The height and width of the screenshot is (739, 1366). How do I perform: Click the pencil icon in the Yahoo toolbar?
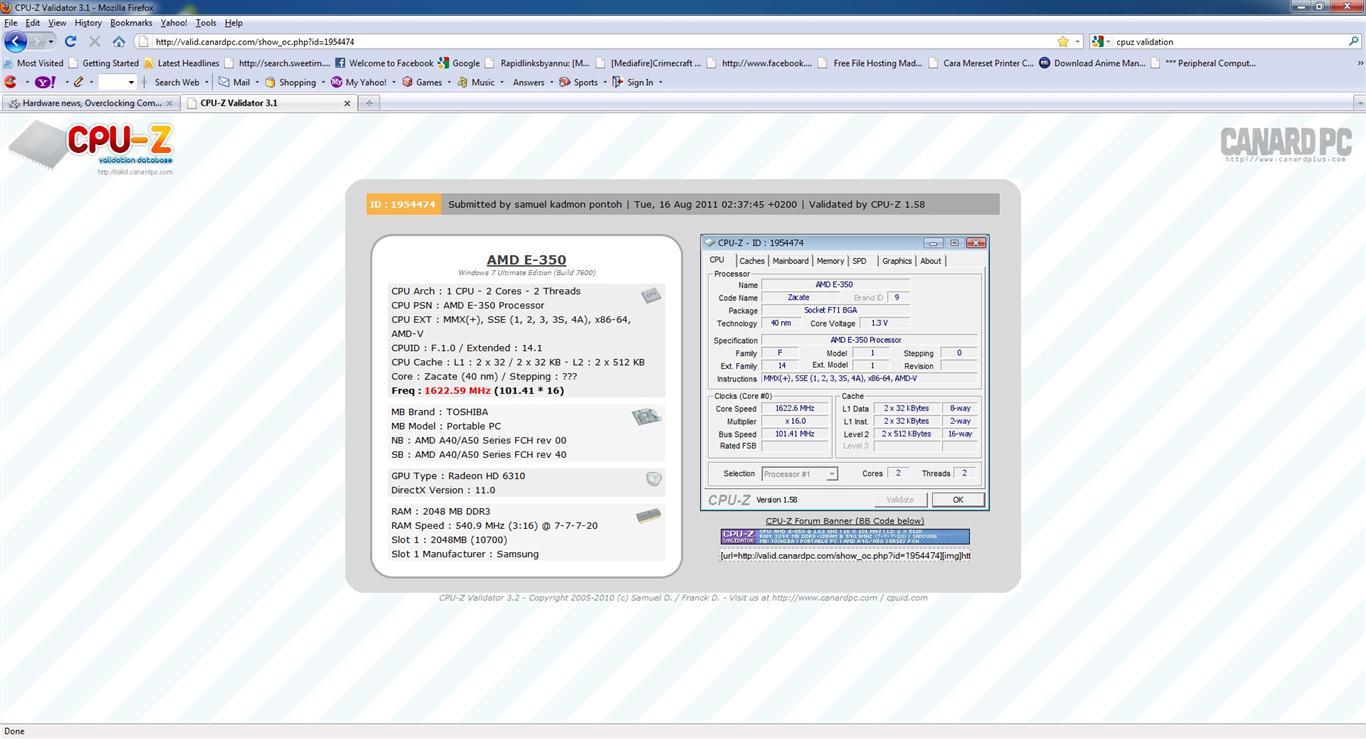point(78,82)
